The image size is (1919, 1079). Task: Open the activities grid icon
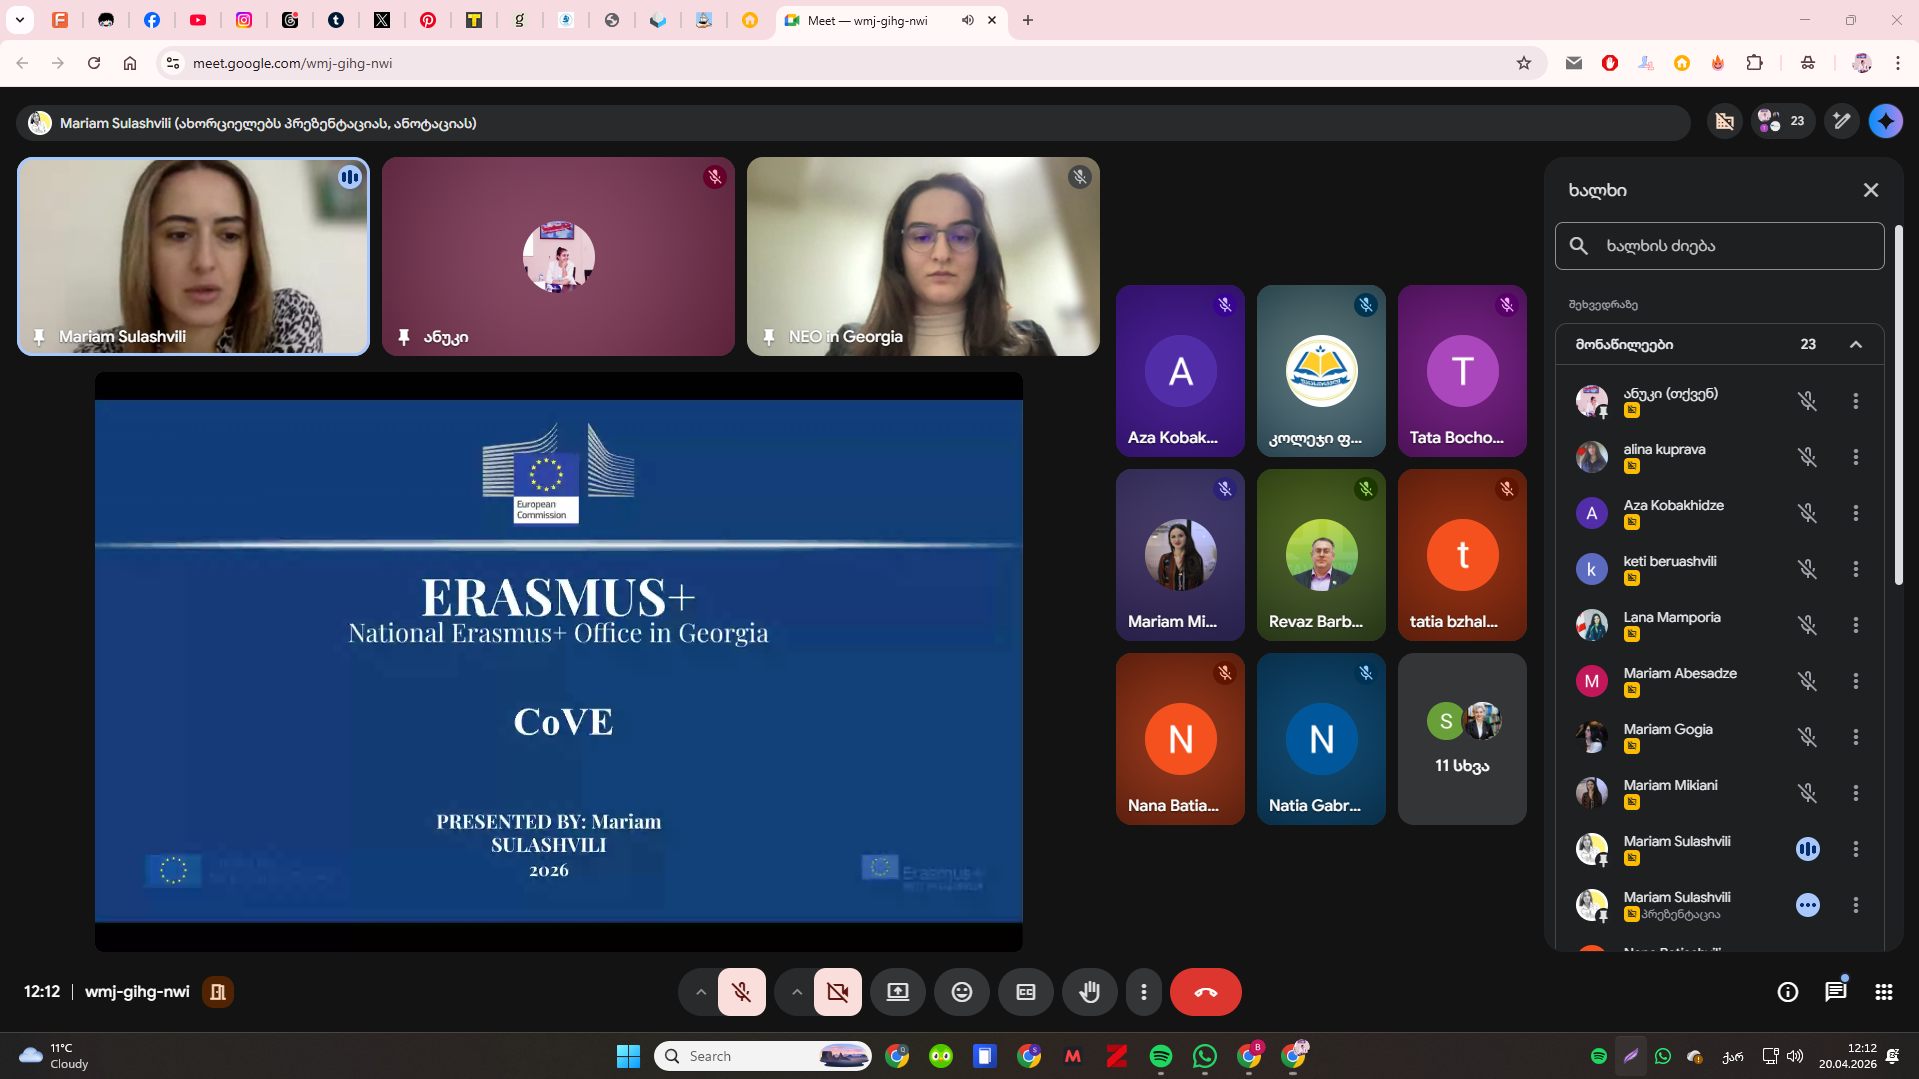click(x=1883, y=992)
